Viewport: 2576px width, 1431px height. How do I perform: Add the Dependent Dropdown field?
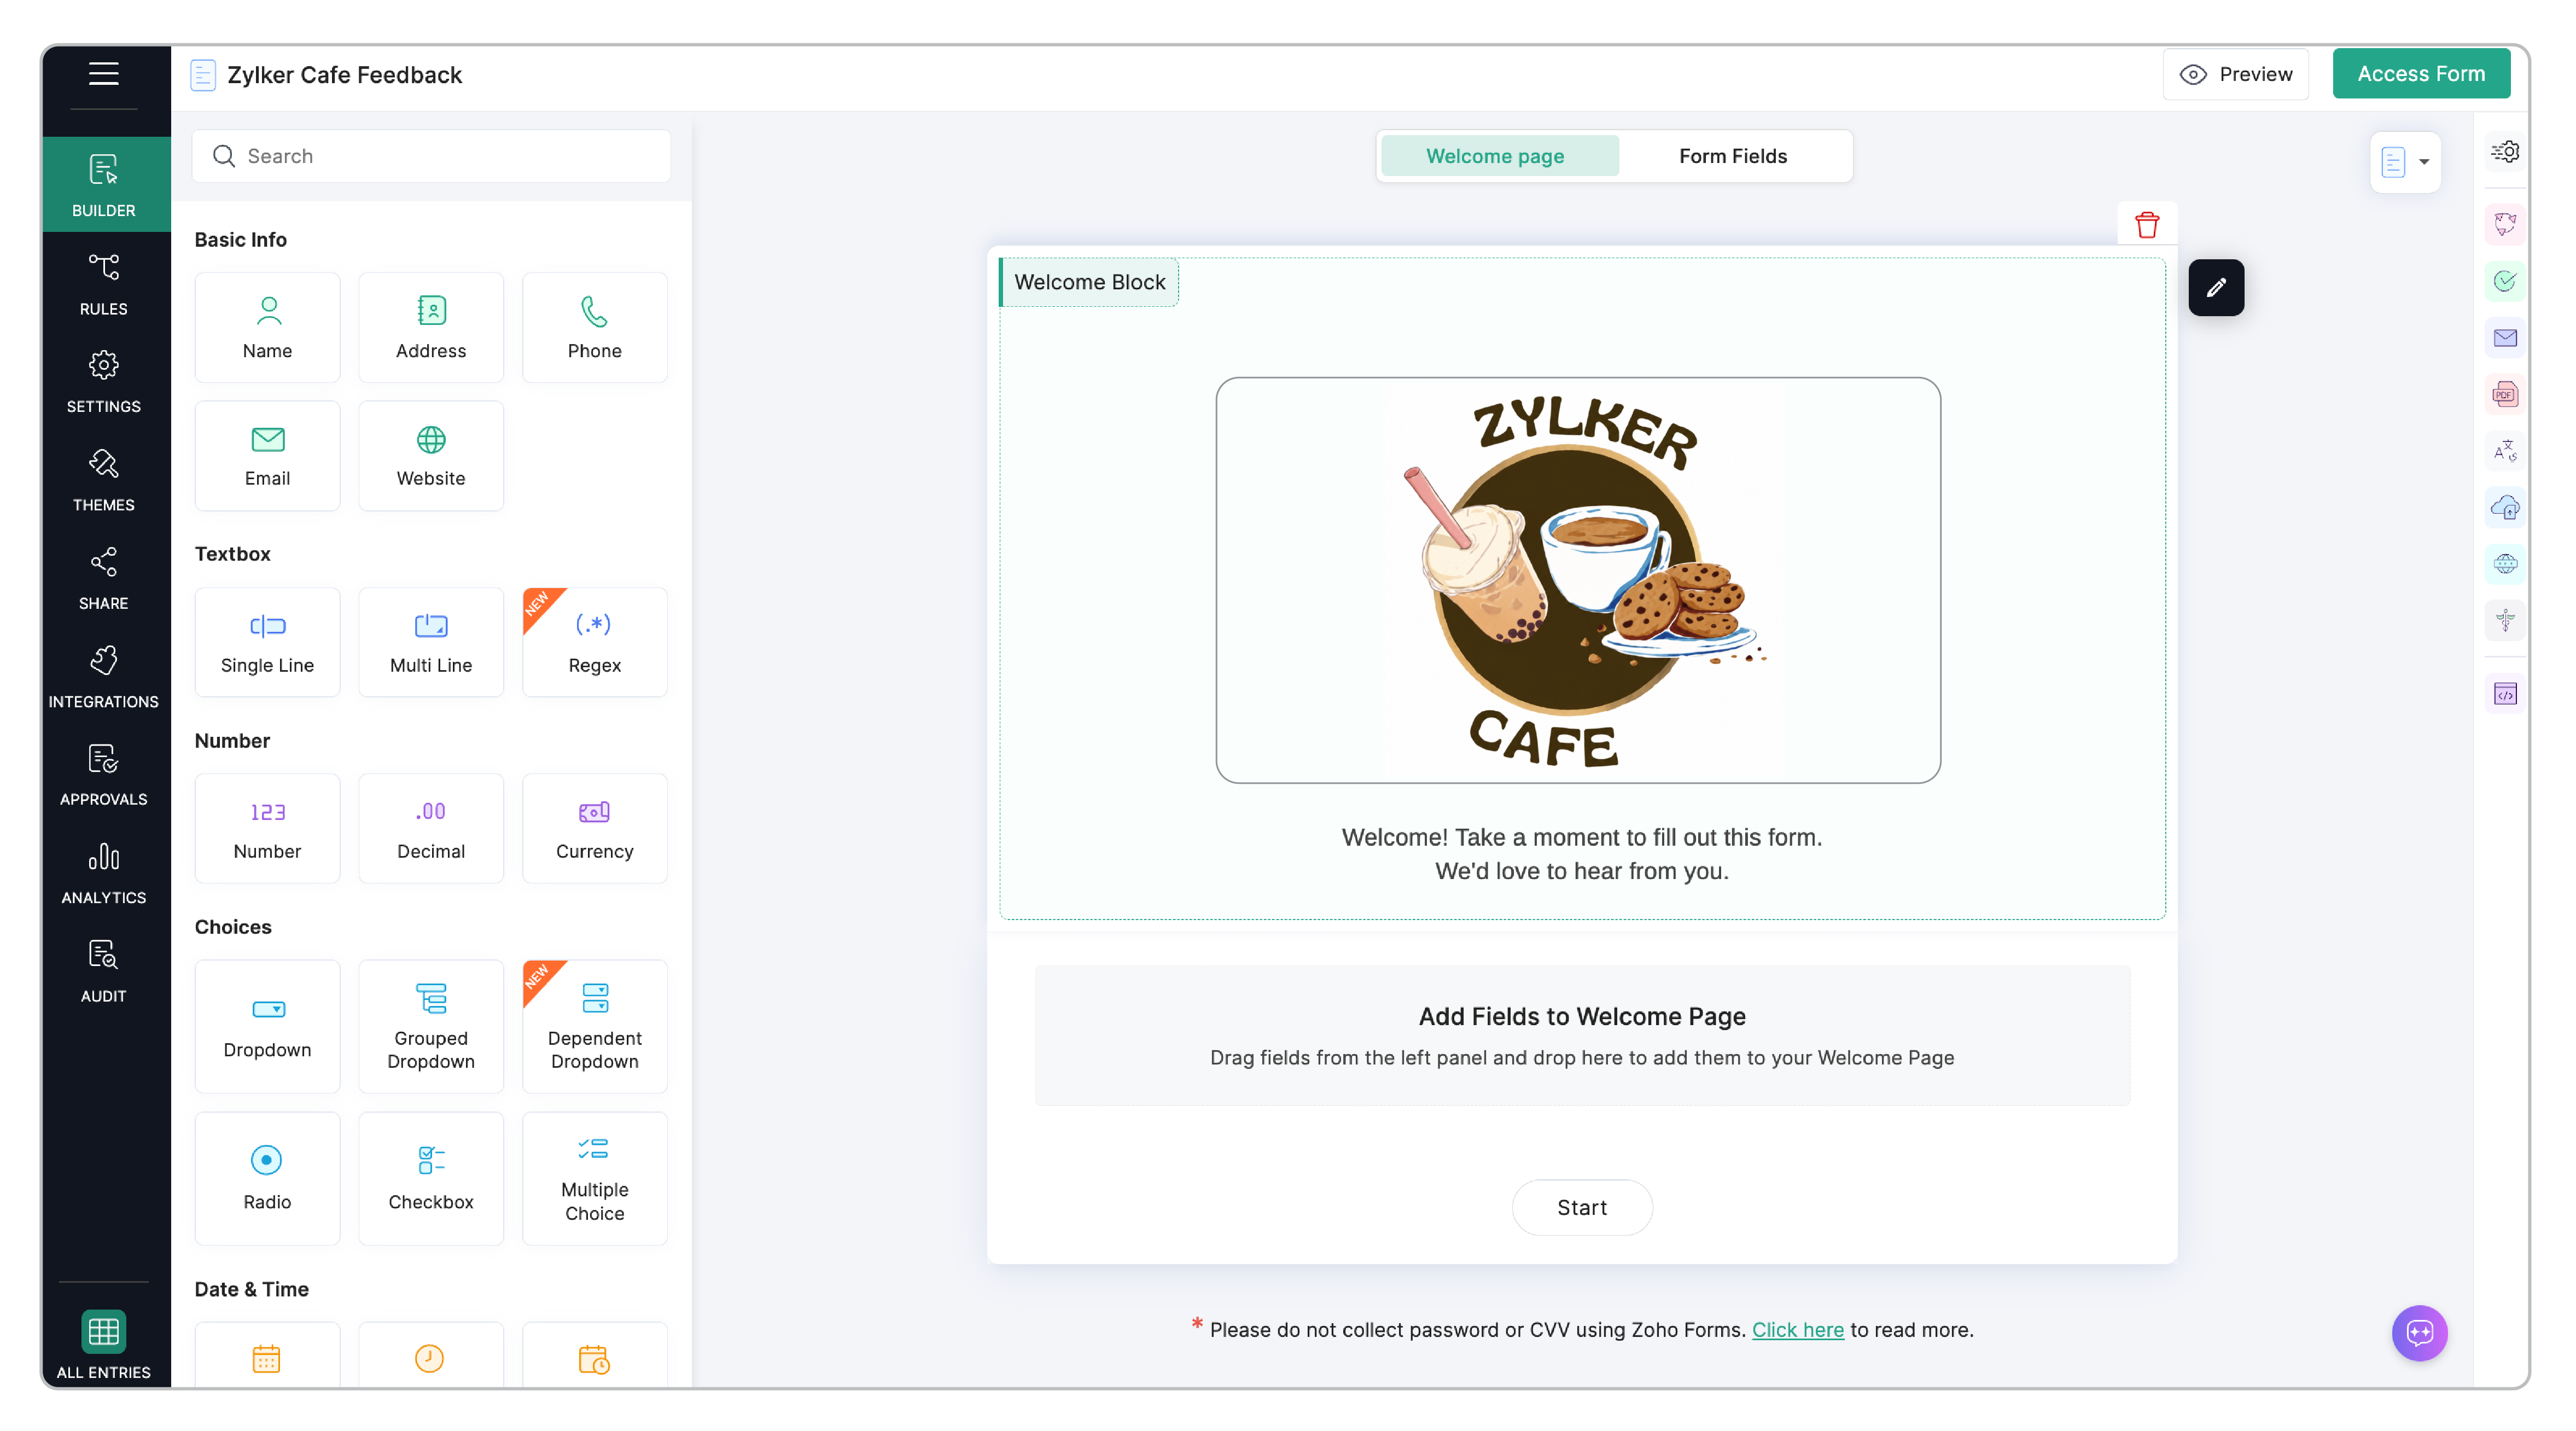[x=594, y=1025]
